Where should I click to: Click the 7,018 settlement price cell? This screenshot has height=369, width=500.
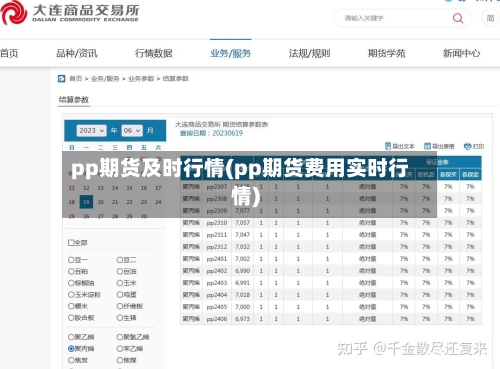(242, 295)
